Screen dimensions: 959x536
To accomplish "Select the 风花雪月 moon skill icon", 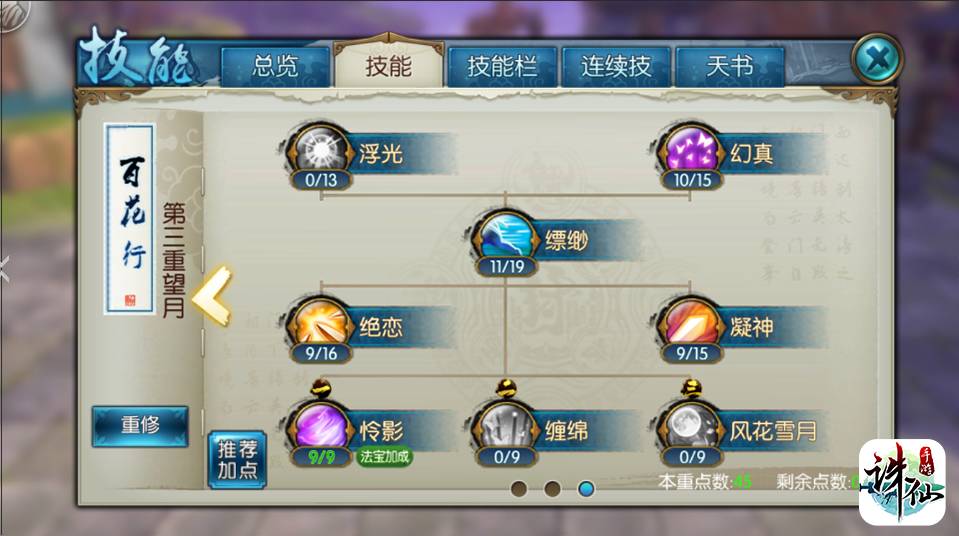I will pos(691,428).
